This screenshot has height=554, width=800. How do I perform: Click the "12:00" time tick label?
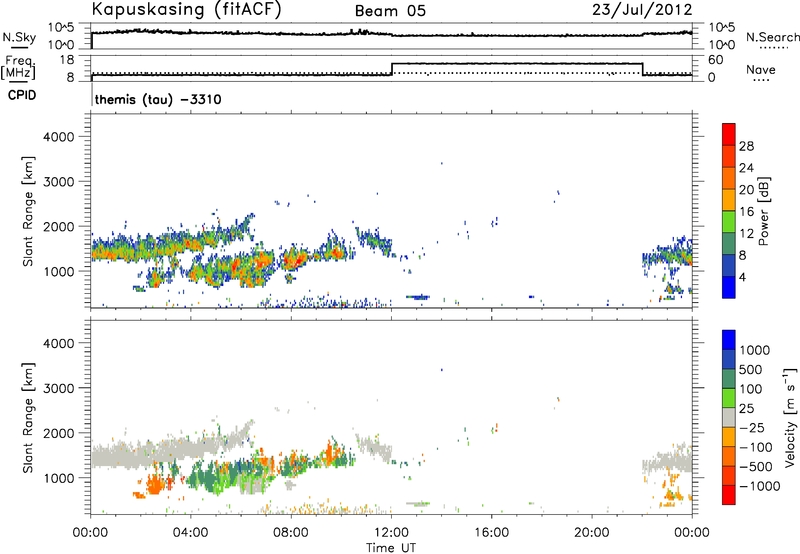391,533
